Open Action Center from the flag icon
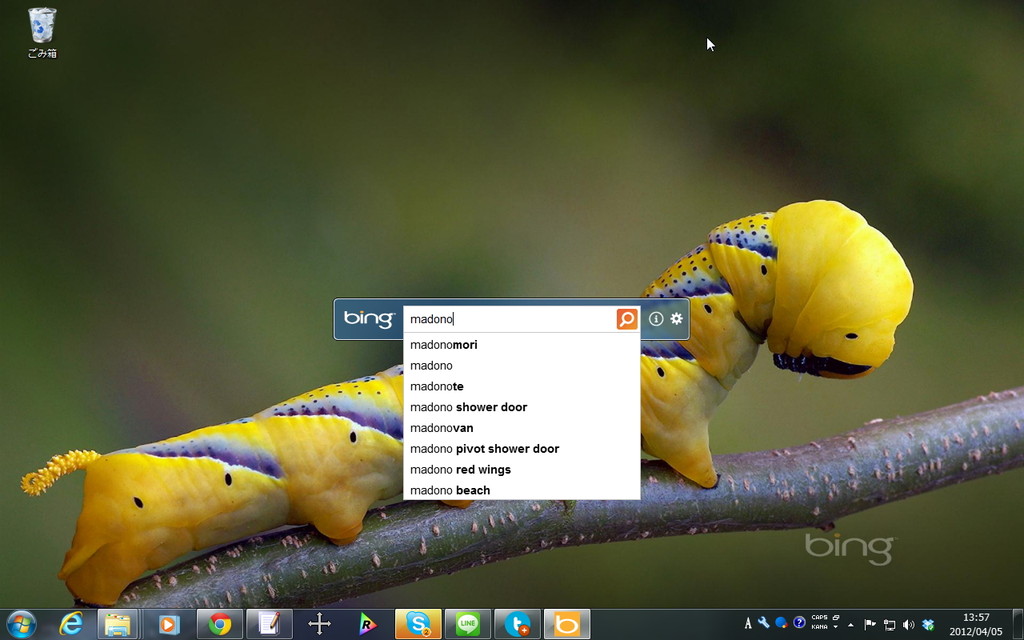The height and width of the screenshot is (640, 1024). pyautogui.click(x=870, y=623)
